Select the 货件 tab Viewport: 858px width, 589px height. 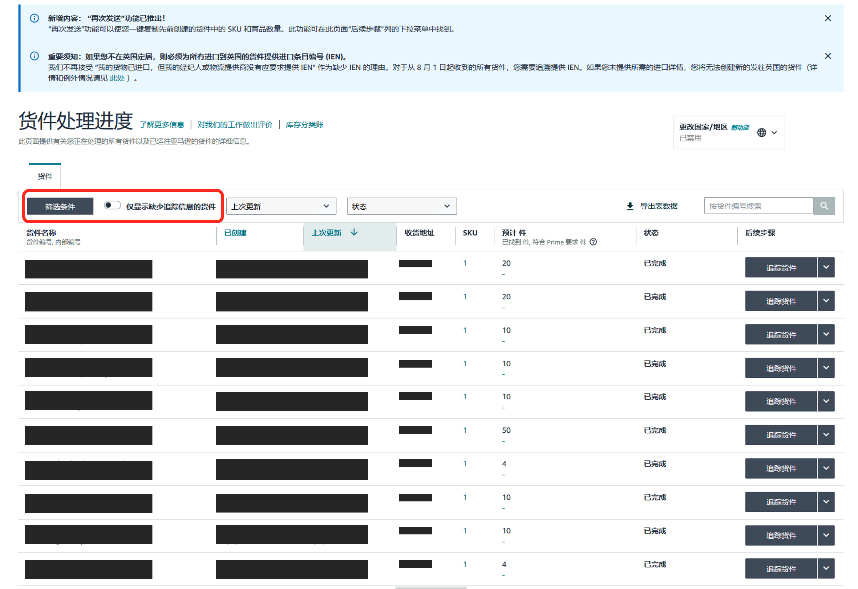point(45,175)
